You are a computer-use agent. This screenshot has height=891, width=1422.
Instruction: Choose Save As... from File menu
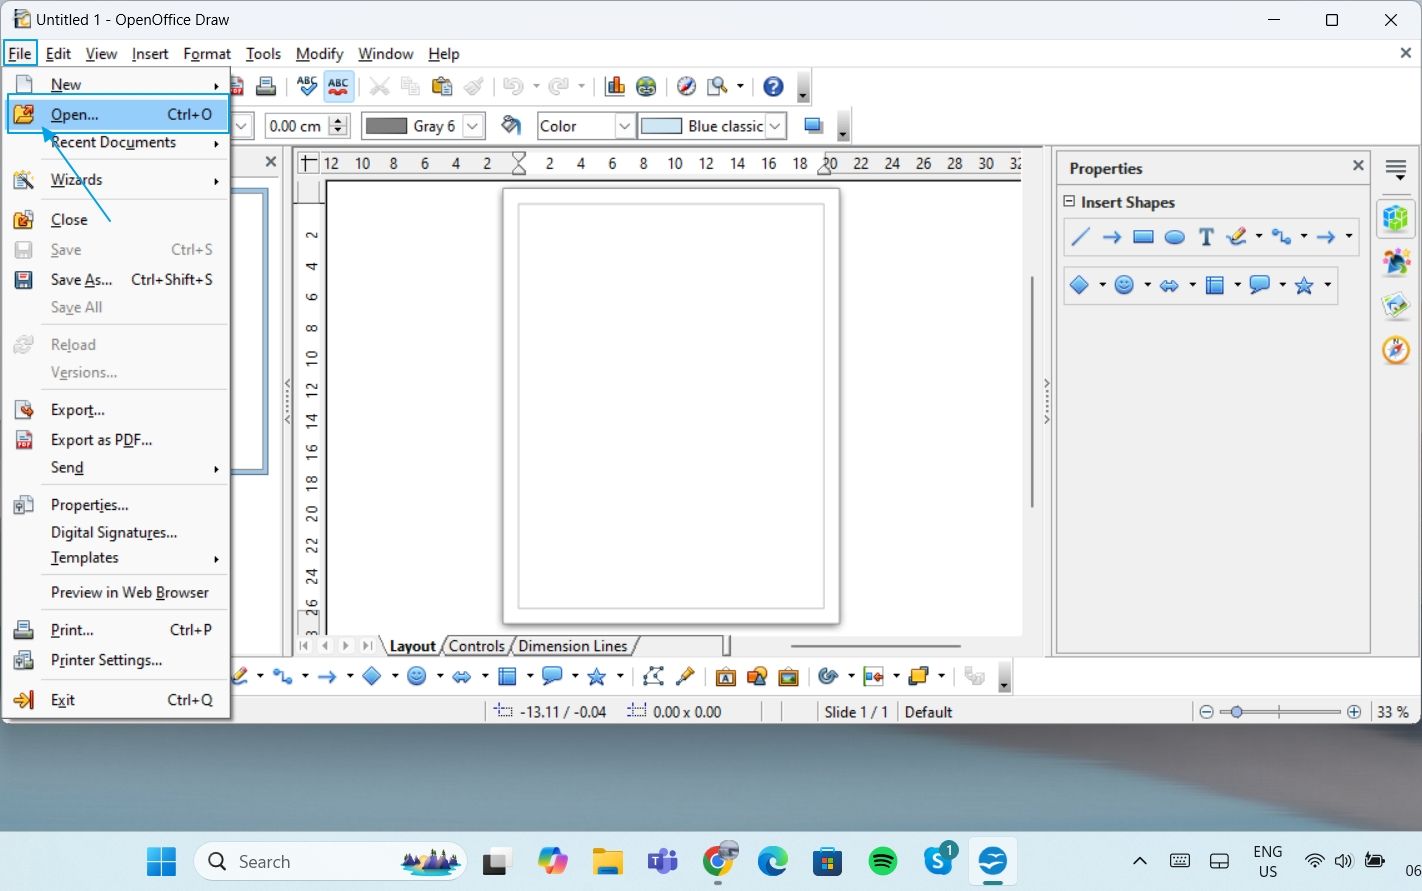(x=118, y=280)
